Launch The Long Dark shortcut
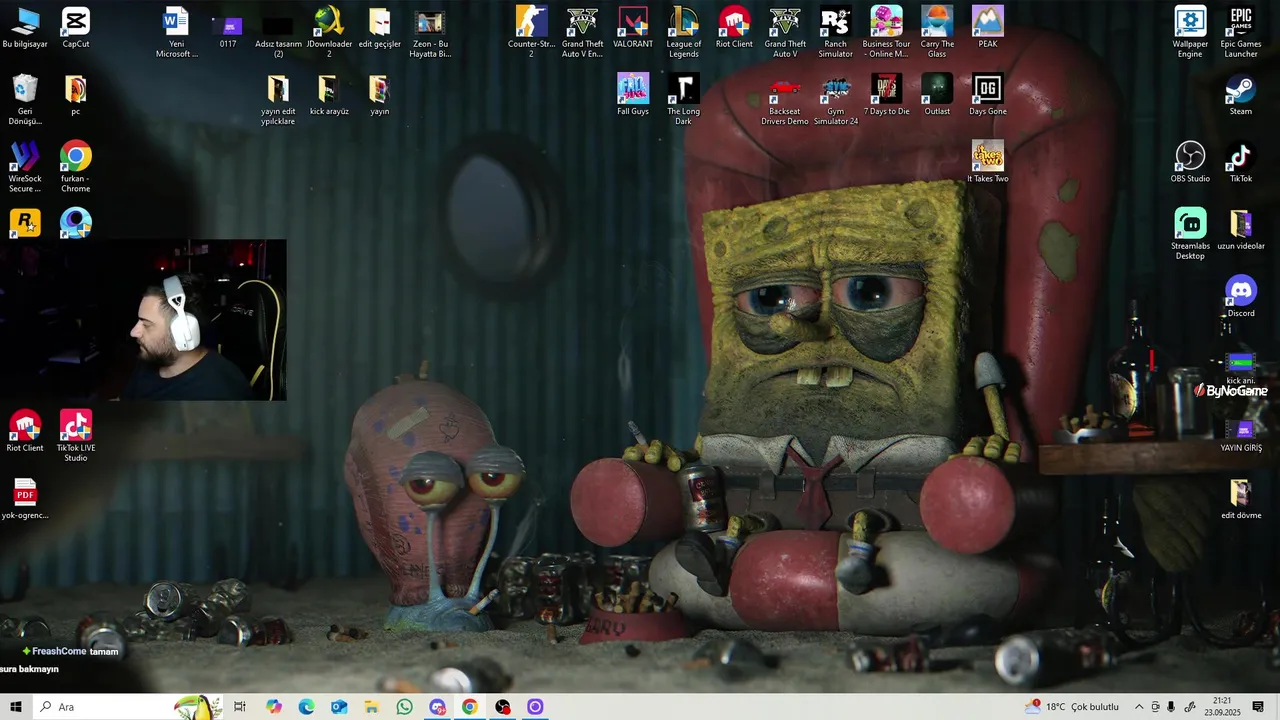 pos(684,99)
